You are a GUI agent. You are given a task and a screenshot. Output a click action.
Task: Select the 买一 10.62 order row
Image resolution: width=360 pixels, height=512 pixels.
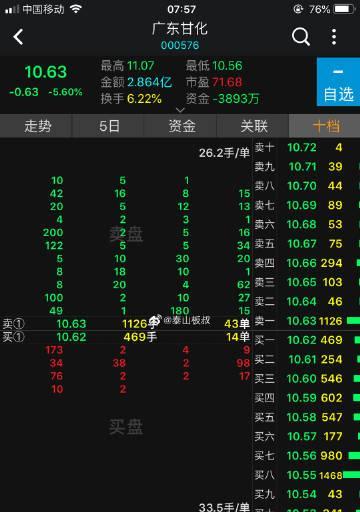point(307,340)
